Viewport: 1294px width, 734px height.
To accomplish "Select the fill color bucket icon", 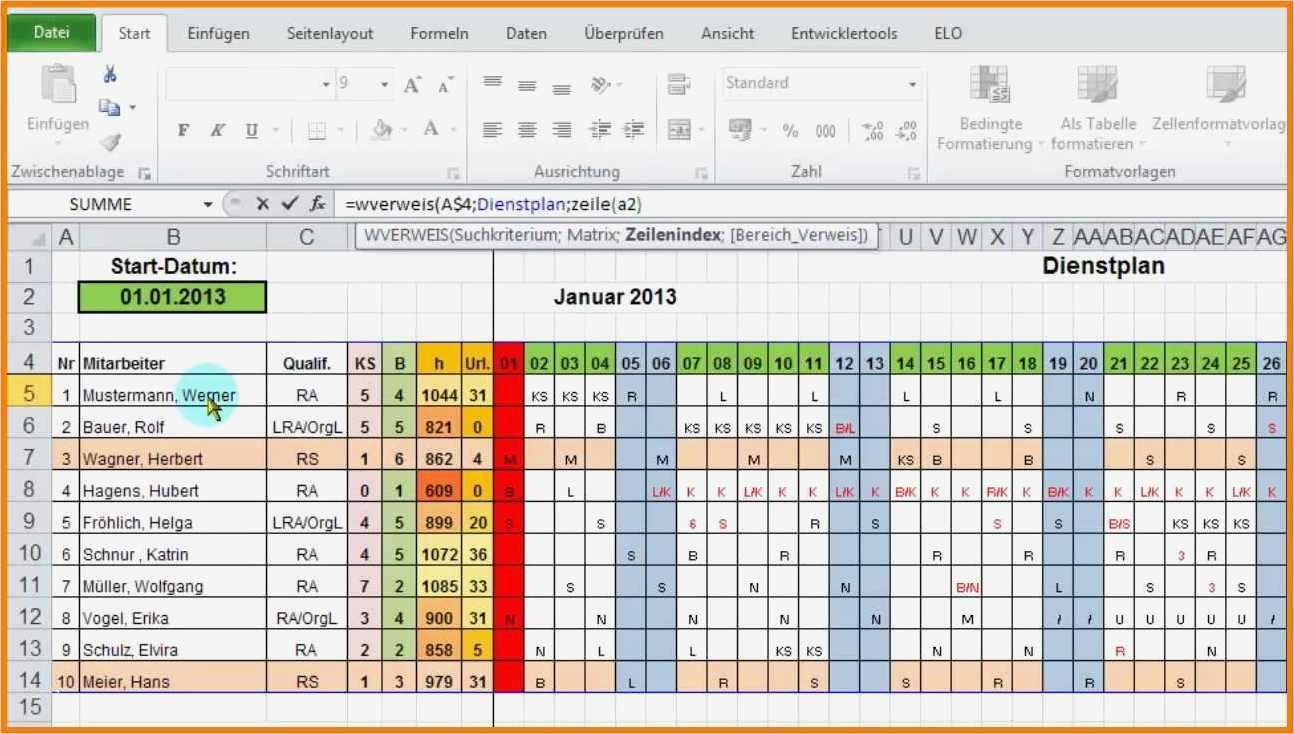I will pyautogui.click(x=380, y=130).
